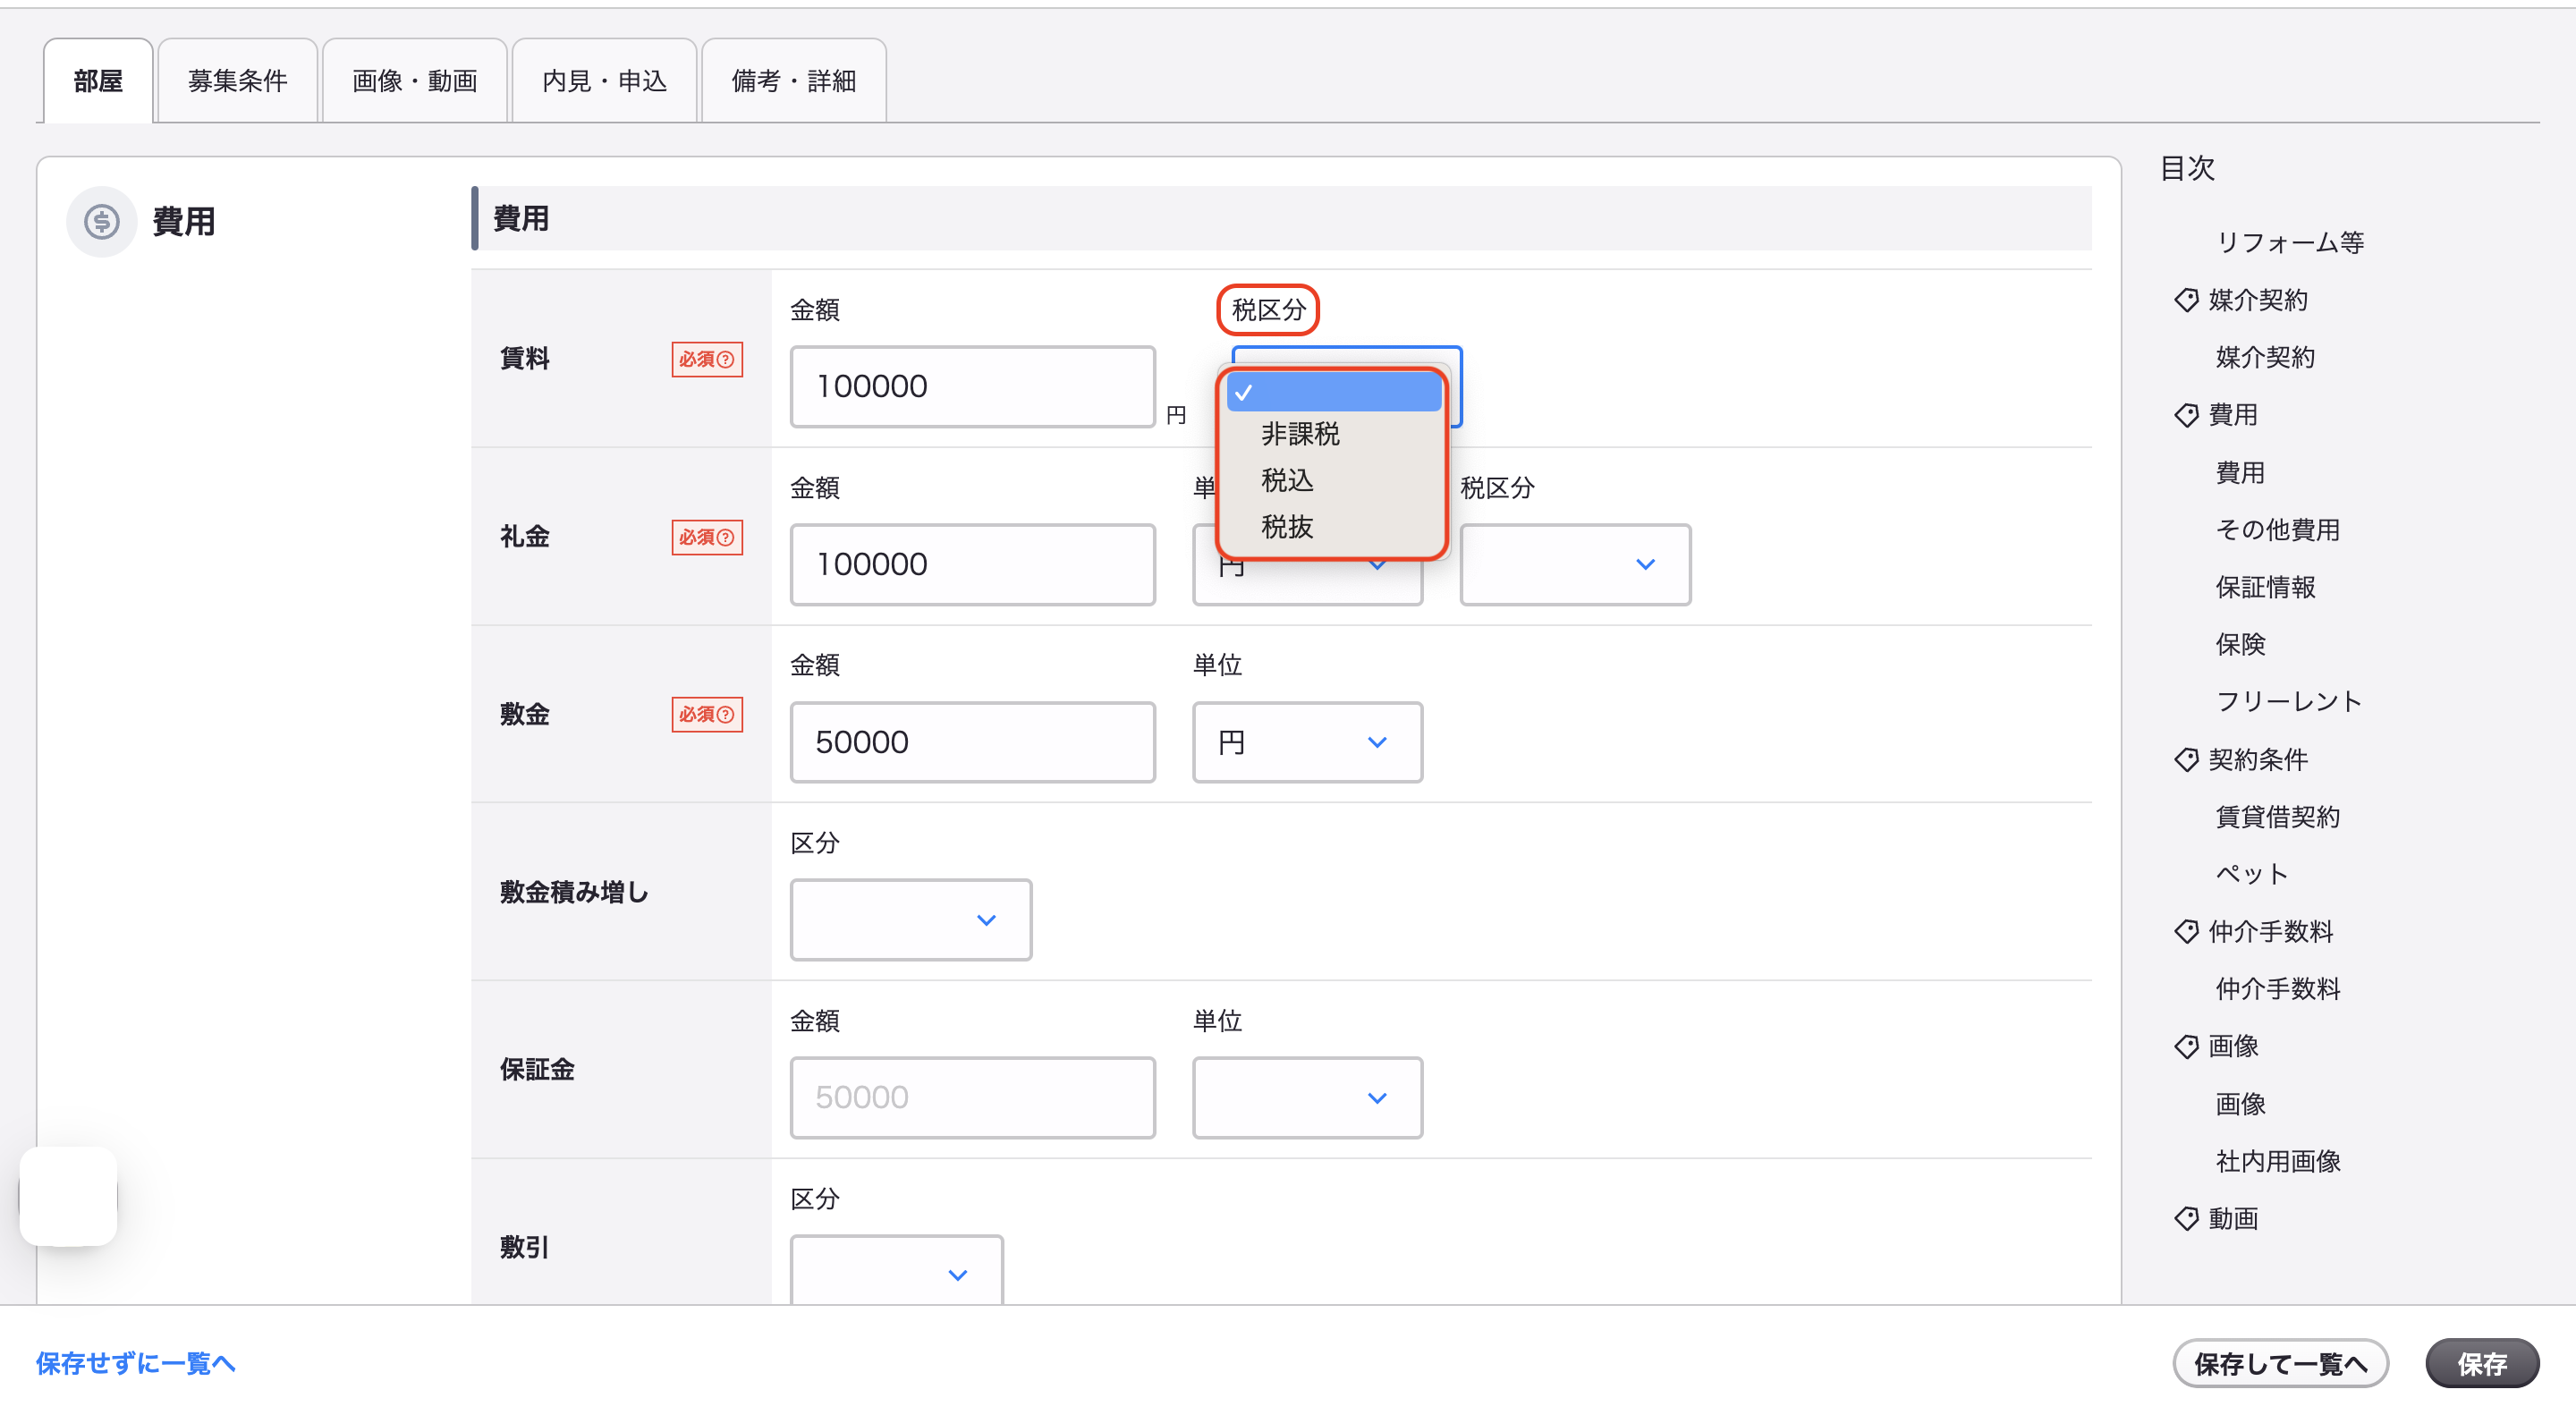The width and height of the screenshot is (2576, 1415).
Task: Jump to フリーレント in 目次
Action: (2289, 702)
